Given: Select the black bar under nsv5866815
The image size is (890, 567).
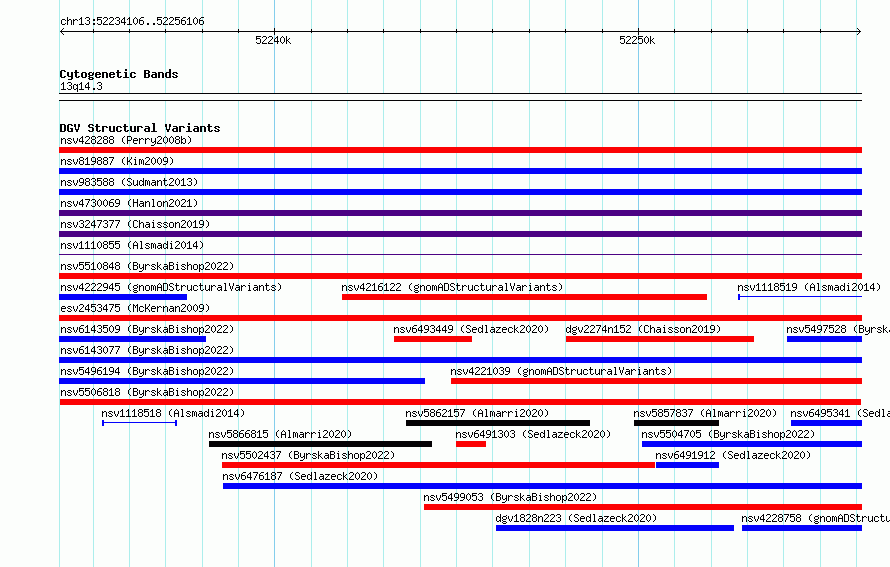Looking at the screenshot, I should click(320, 444).
